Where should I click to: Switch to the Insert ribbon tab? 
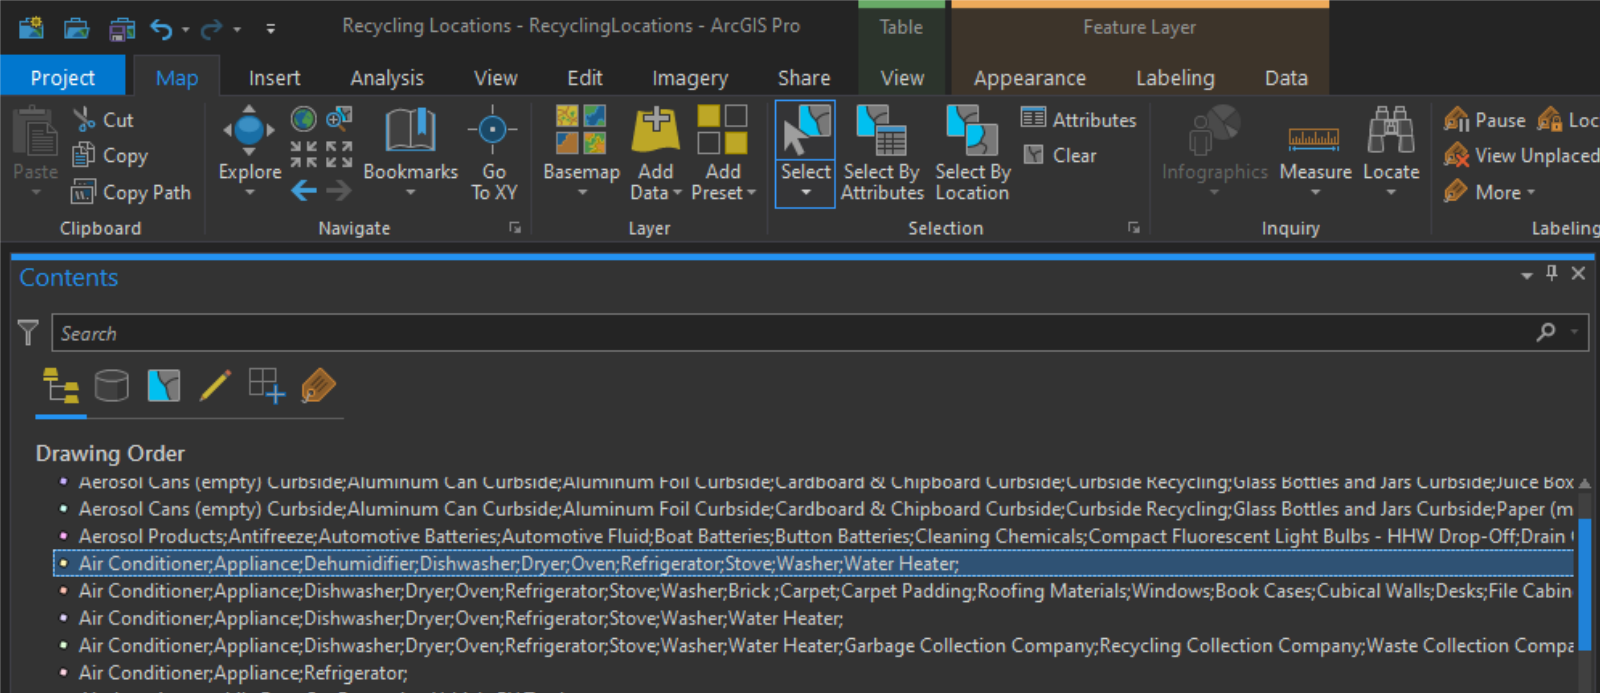pyautogui.click(x=274, y=77)
